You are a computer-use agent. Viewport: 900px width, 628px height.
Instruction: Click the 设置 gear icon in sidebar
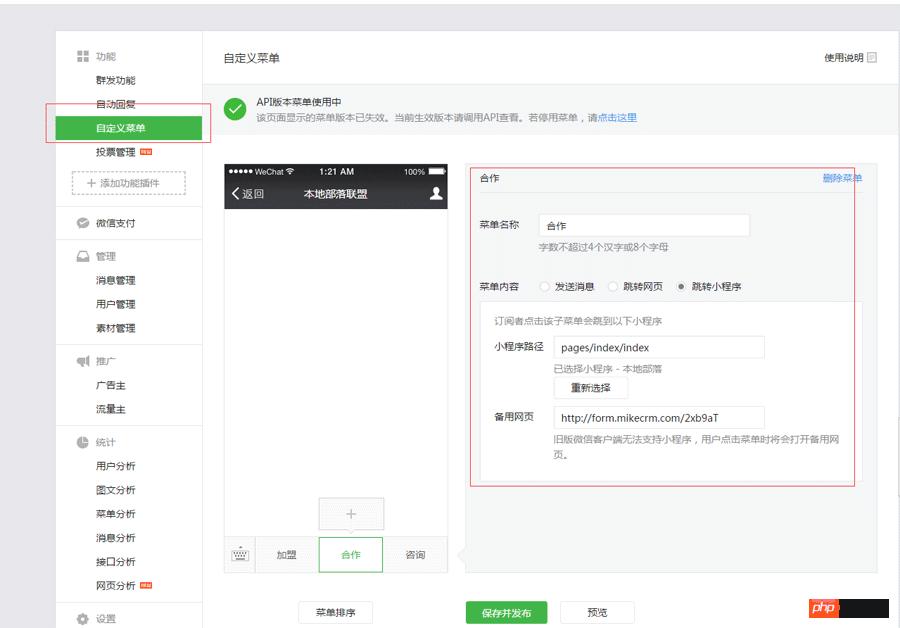pos(83,619)
